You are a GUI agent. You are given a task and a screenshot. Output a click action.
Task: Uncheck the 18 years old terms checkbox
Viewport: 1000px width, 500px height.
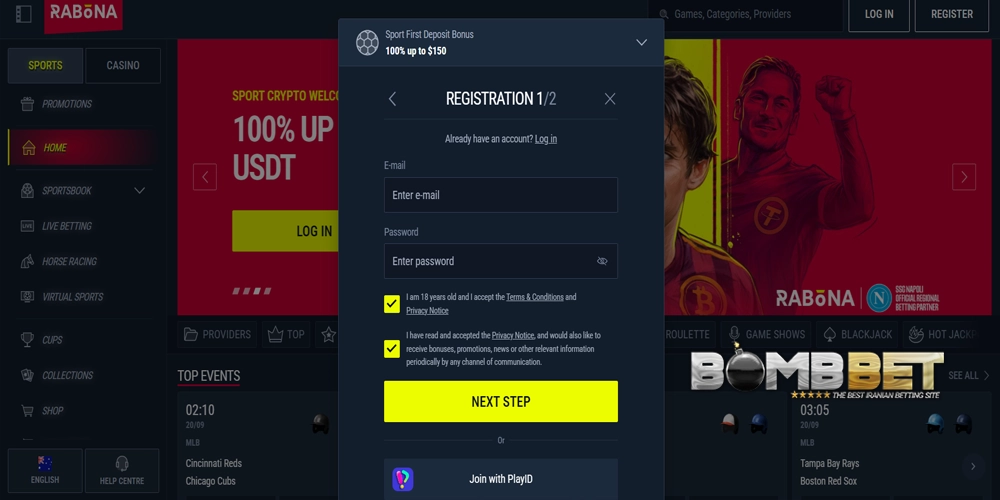(392, 304)
